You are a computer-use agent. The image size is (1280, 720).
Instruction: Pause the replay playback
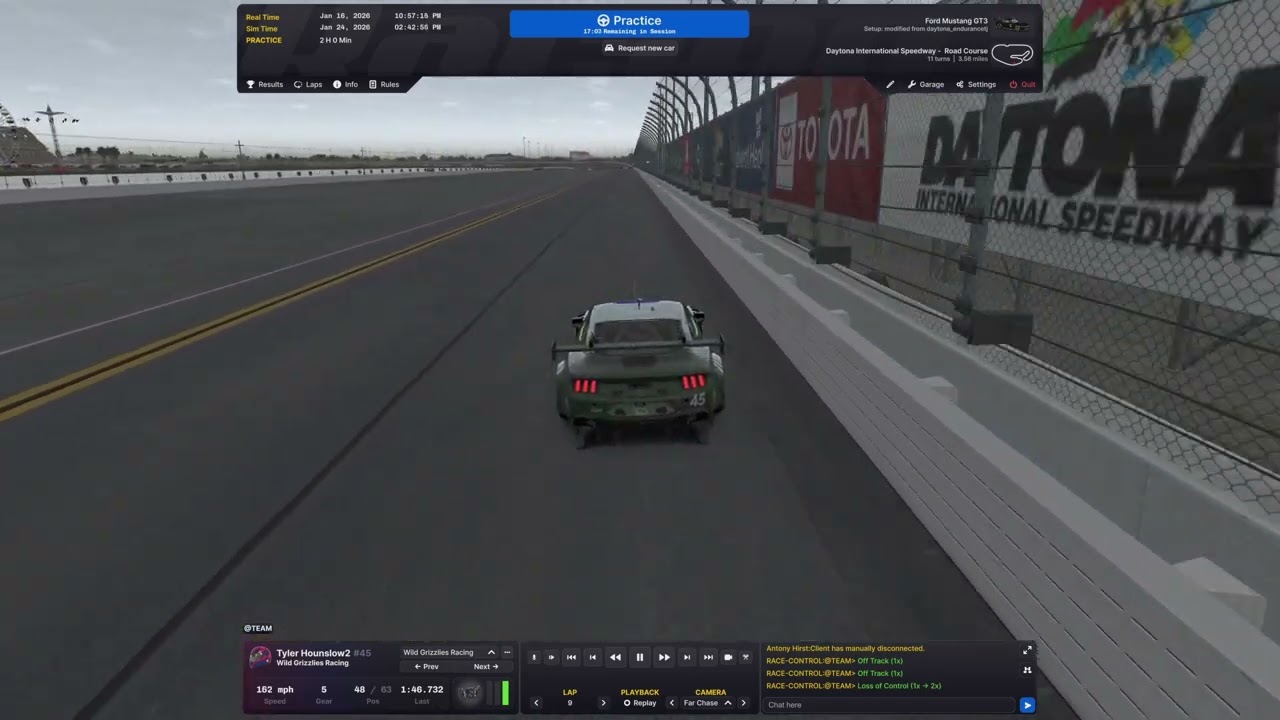tap(640, 657)
